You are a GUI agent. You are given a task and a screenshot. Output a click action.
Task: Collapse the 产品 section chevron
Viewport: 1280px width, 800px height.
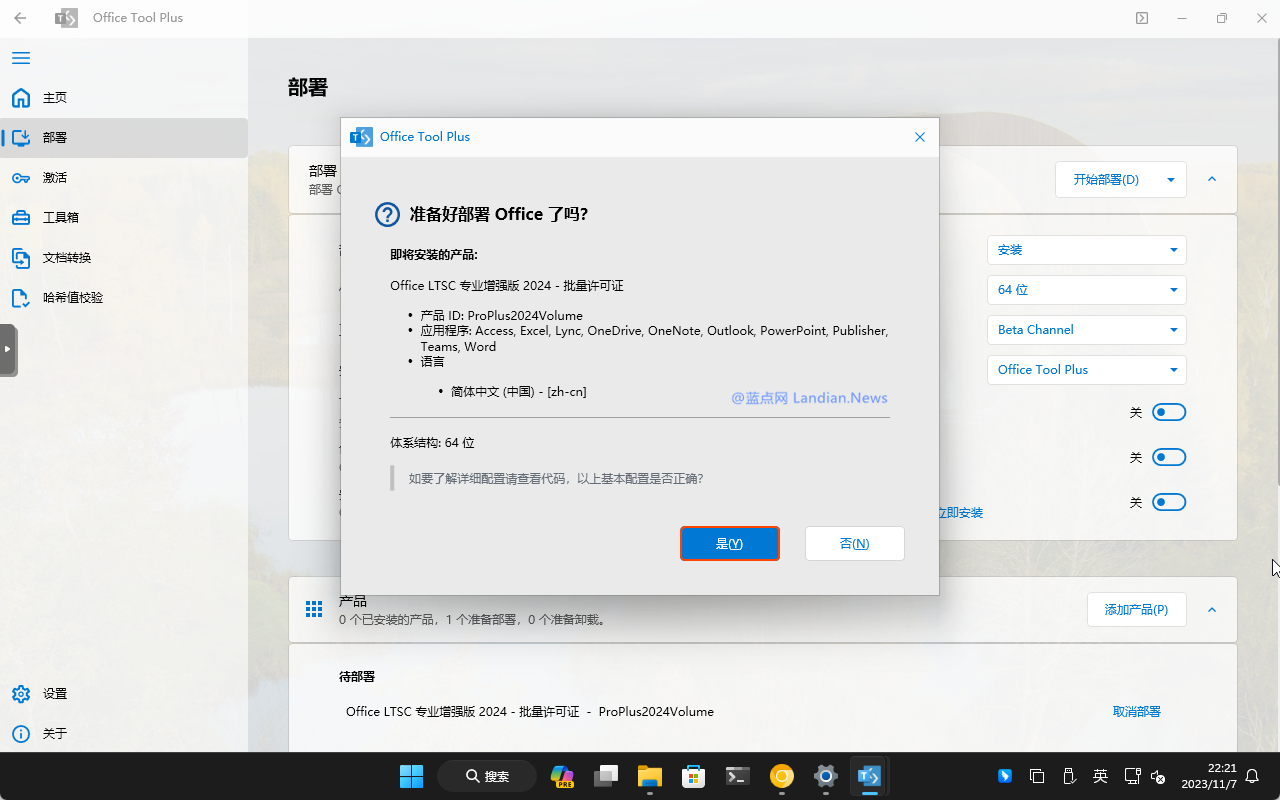[x=1212, y=609]
